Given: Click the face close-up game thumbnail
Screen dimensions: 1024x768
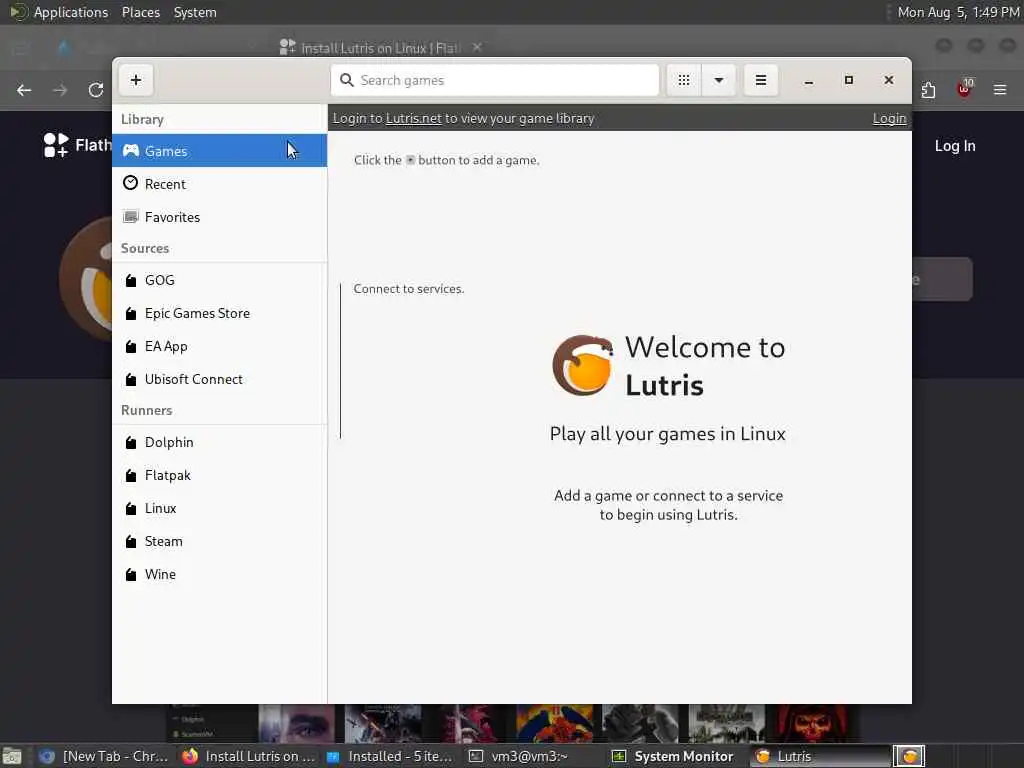Looking at the screenshot, I should click(296, 723).
